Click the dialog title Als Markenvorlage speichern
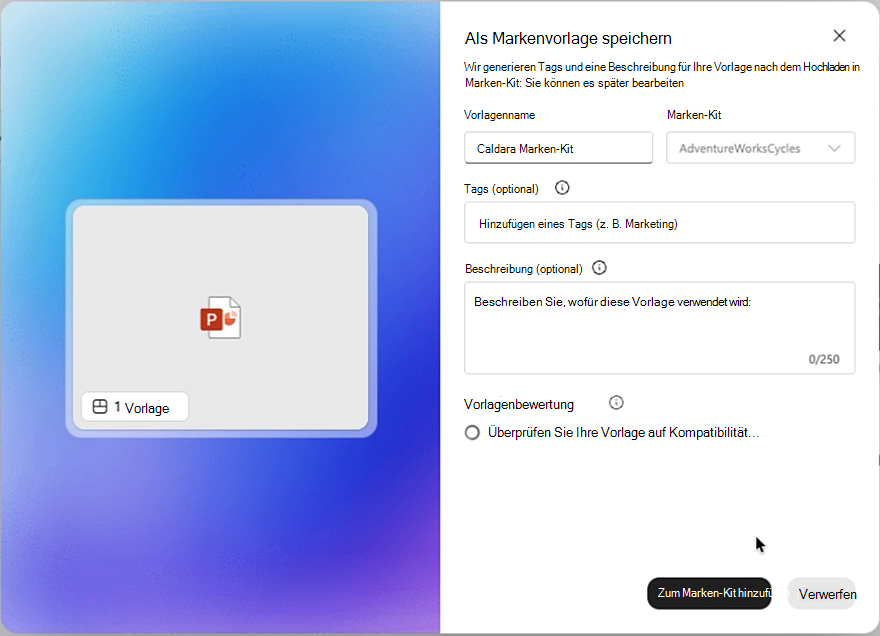The height and width of the screenshot is (636, 880). [568, 38]
